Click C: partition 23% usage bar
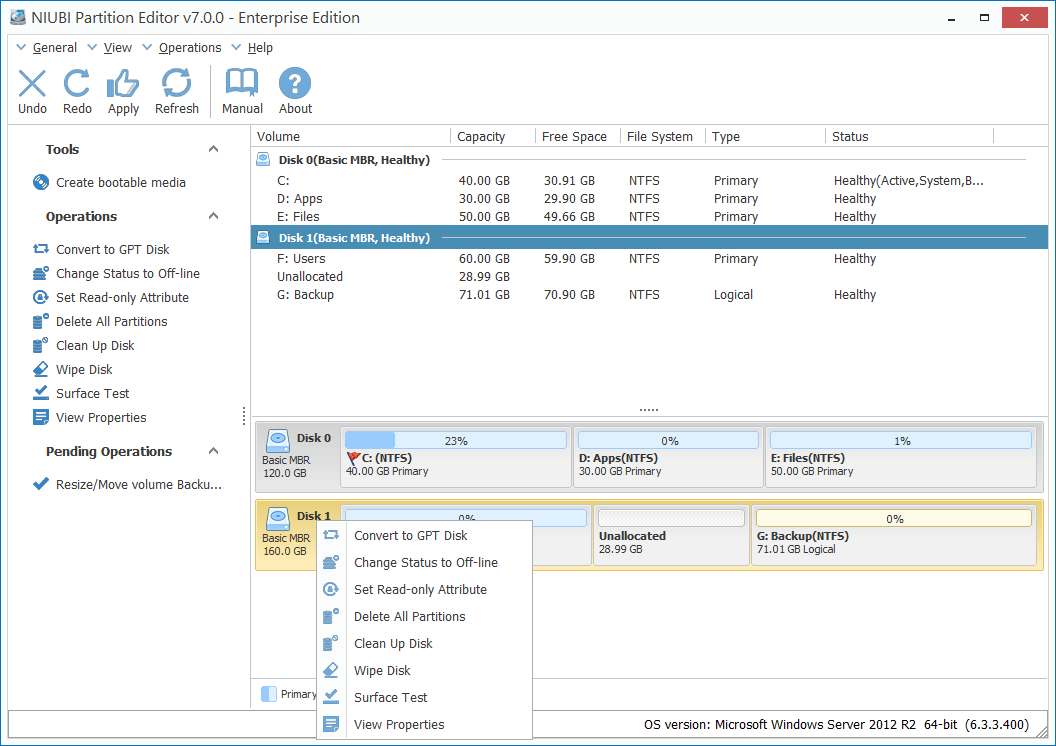1056x746 pixels. [456, 440]
